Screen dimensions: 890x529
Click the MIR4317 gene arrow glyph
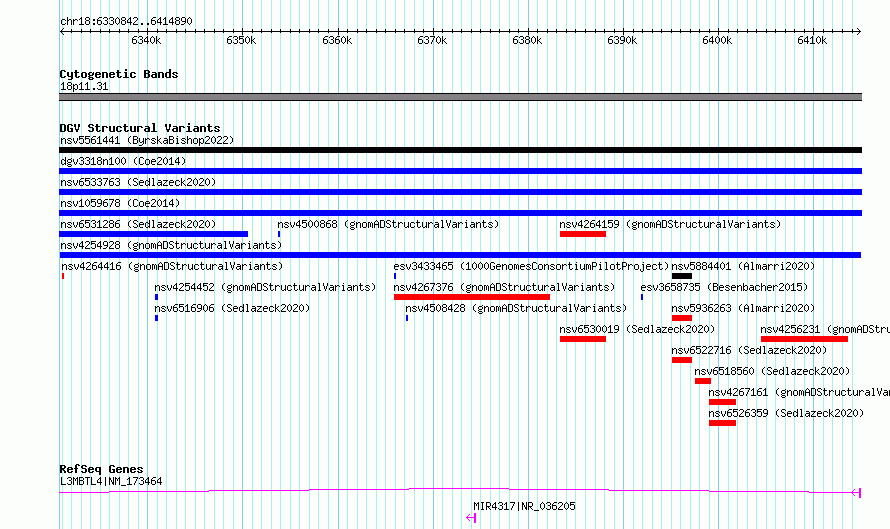click(471, 518)
